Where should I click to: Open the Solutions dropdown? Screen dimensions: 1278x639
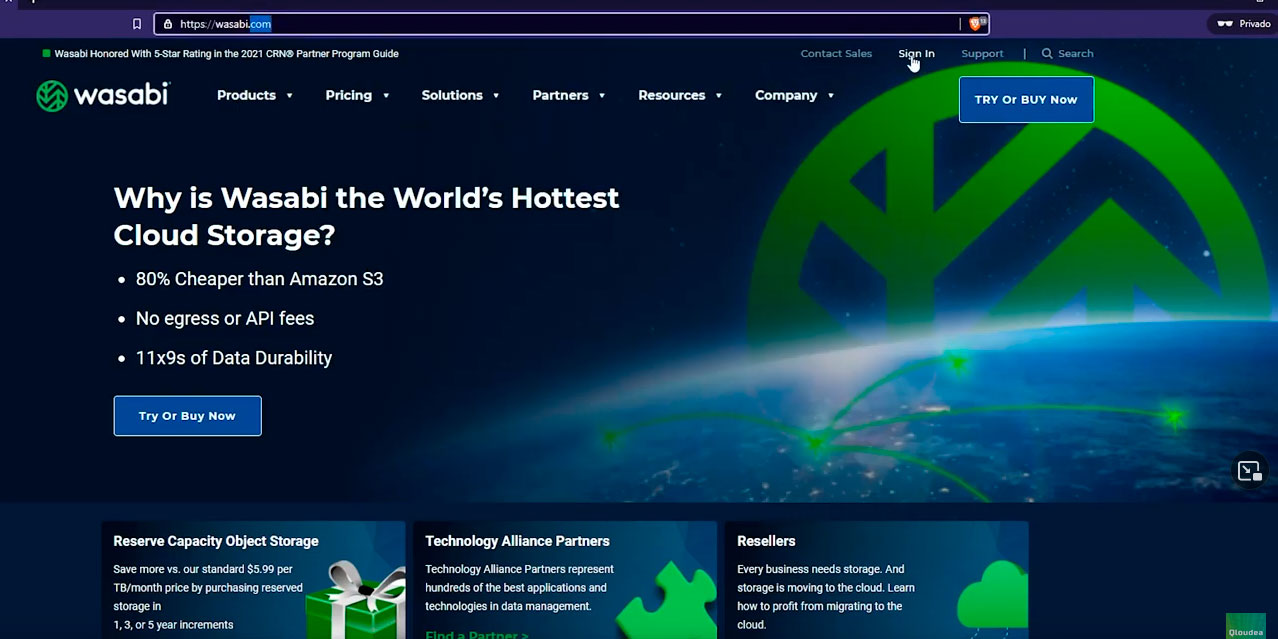coord(461,95)
